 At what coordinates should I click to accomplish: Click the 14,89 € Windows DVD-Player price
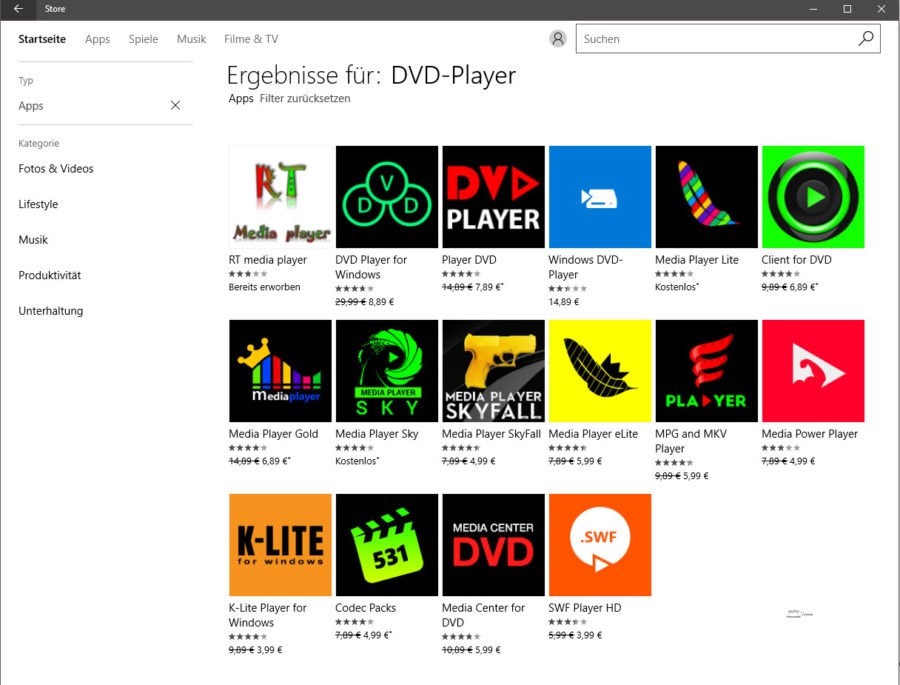tap(564, 301)
